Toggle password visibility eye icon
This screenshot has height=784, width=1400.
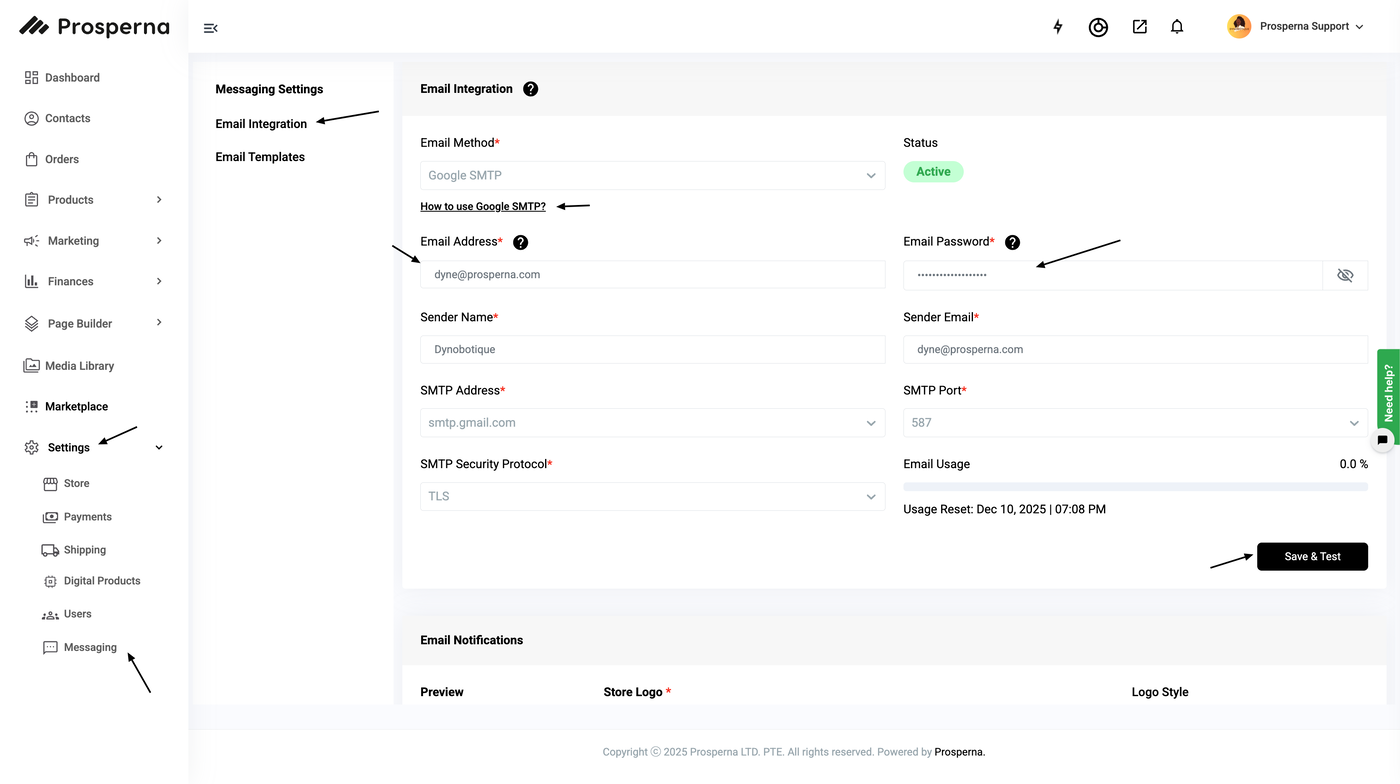pos(1345,275)
